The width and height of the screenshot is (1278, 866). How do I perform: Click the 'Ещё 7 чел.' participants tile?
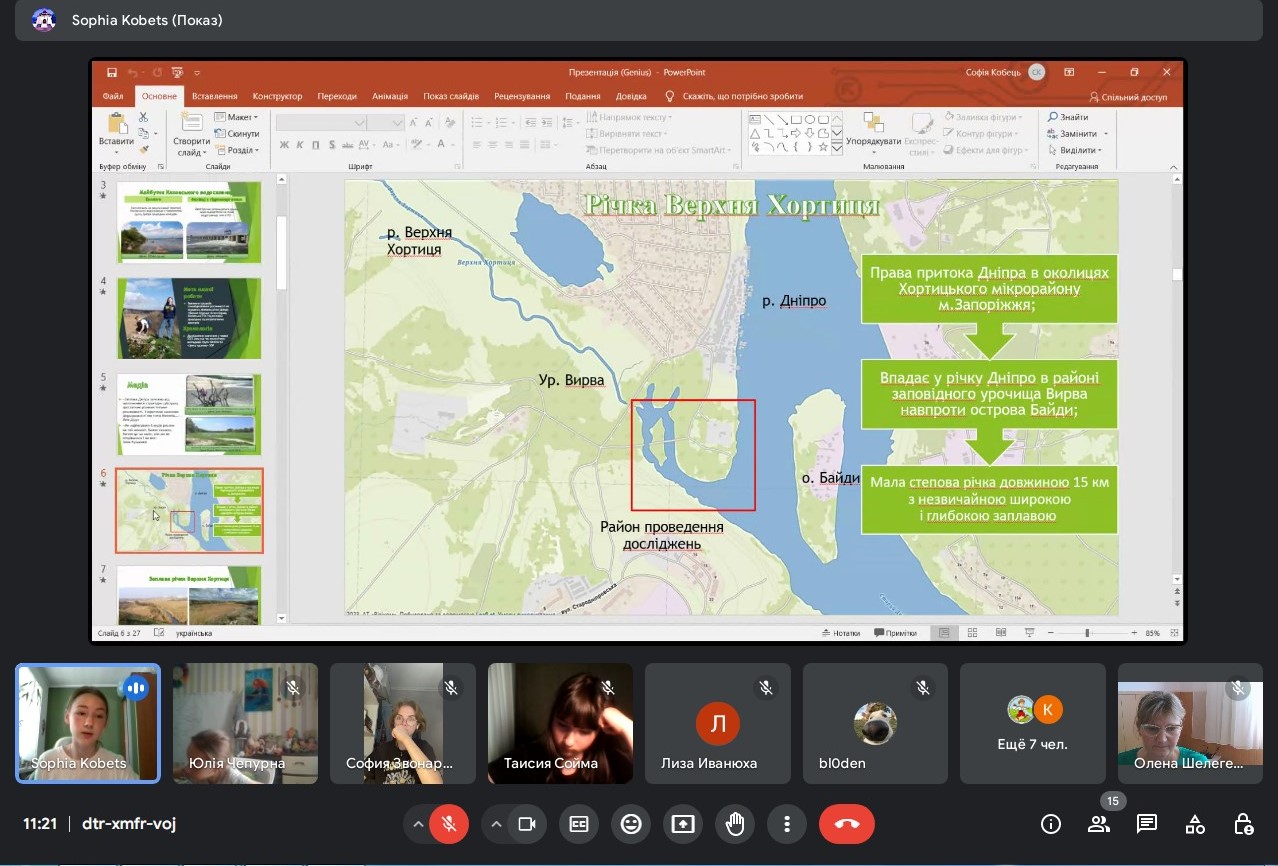[1033, 723]
